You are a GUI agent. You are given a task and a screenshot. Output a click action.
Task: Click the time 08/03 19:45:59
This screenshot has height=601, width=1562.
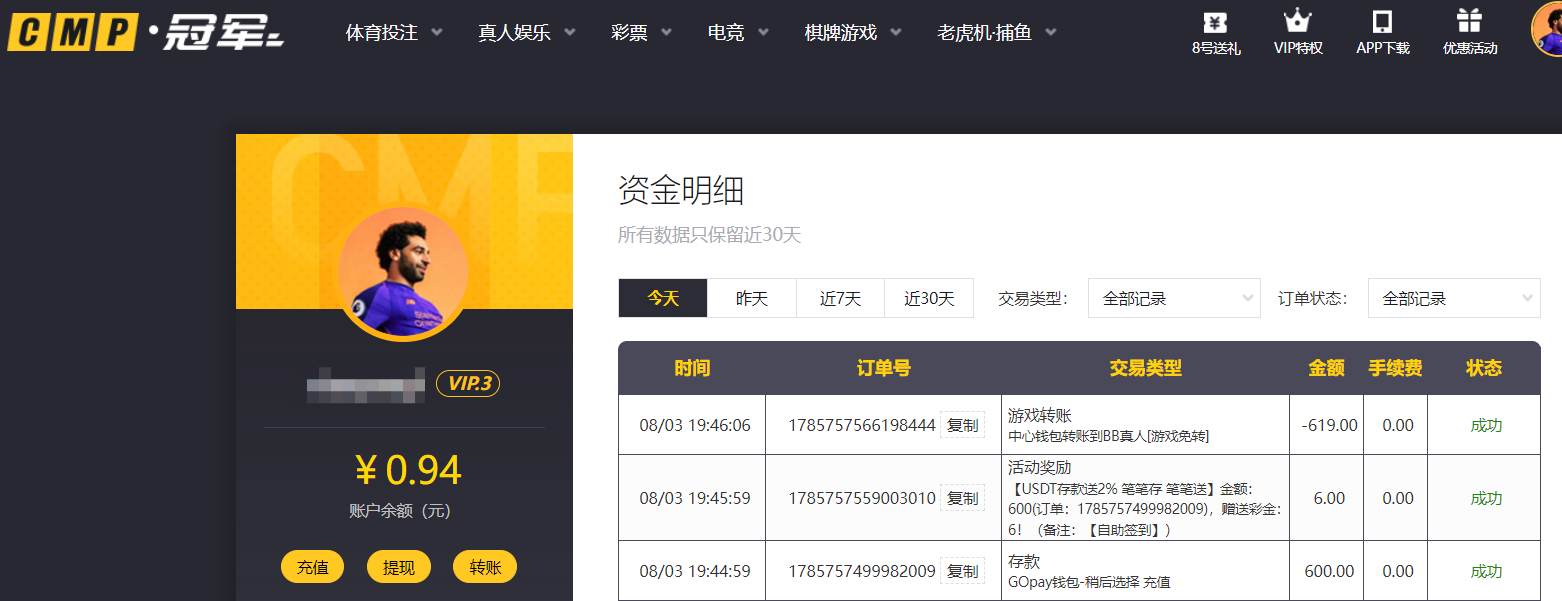pos(695,498)
